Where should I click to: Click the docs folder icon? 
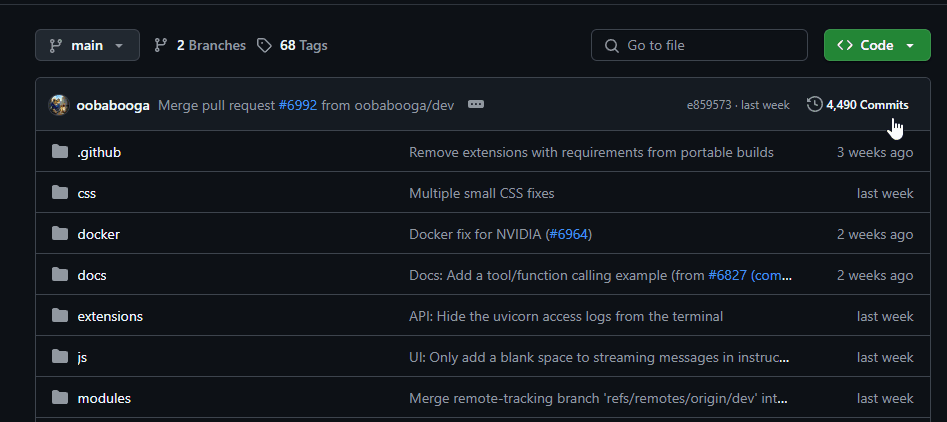pos(60,275)
